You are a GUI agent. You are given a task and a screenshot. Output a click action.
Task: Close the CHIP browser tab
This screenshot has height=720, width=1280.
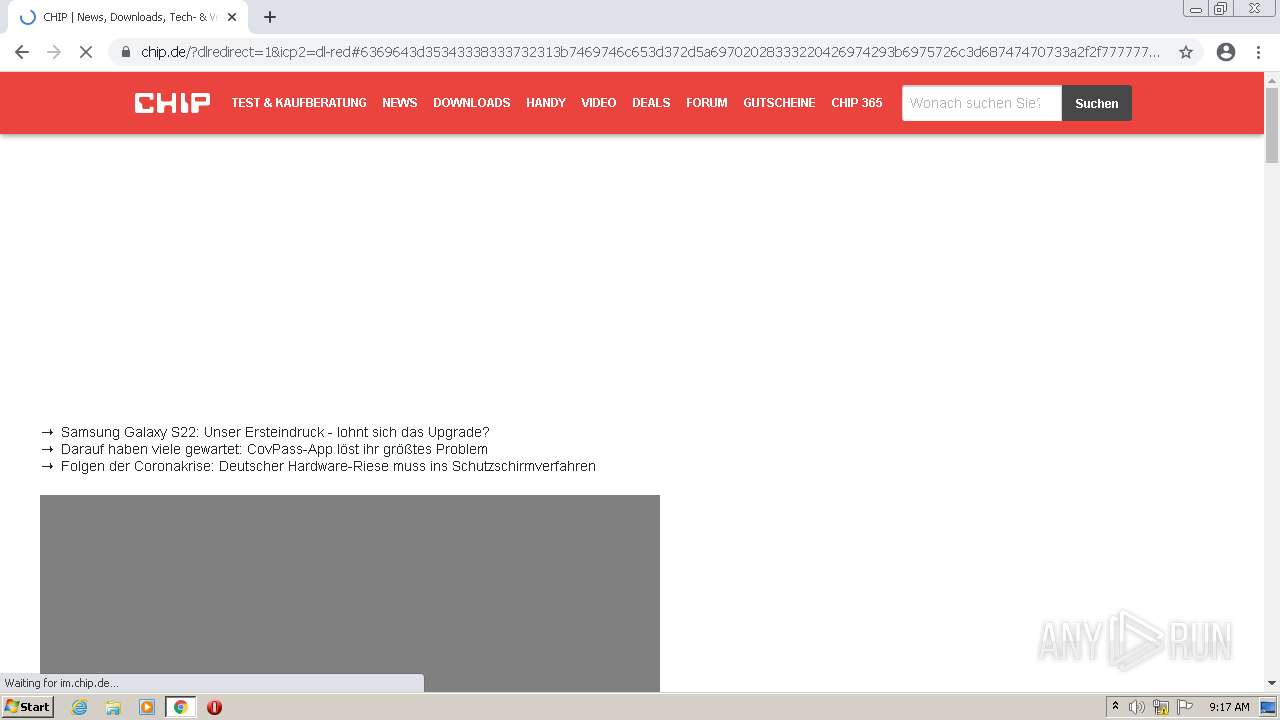(232, 17)
